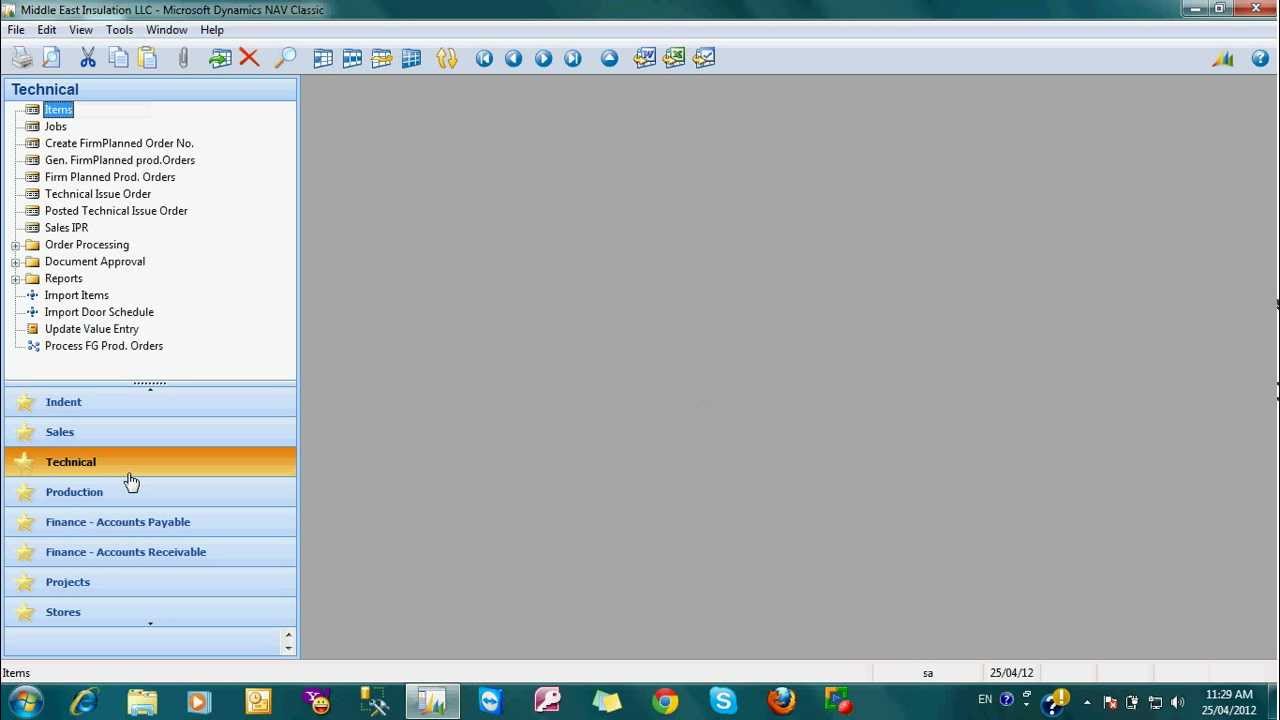Select the Technical menu button
The image size is (1280, 720).
point(150,462)
